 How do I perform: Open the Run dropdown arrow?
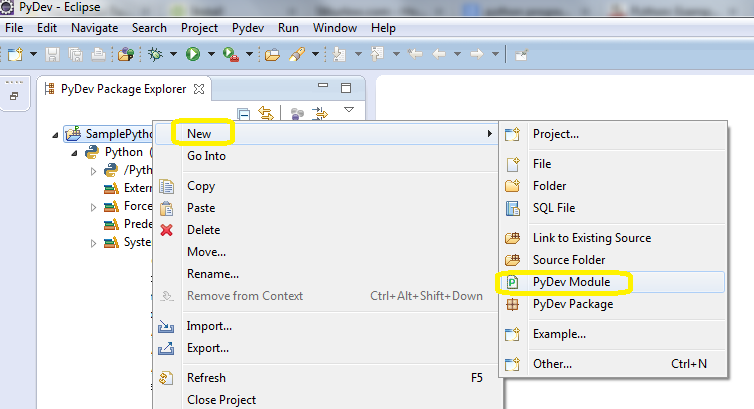coord(211,54)
